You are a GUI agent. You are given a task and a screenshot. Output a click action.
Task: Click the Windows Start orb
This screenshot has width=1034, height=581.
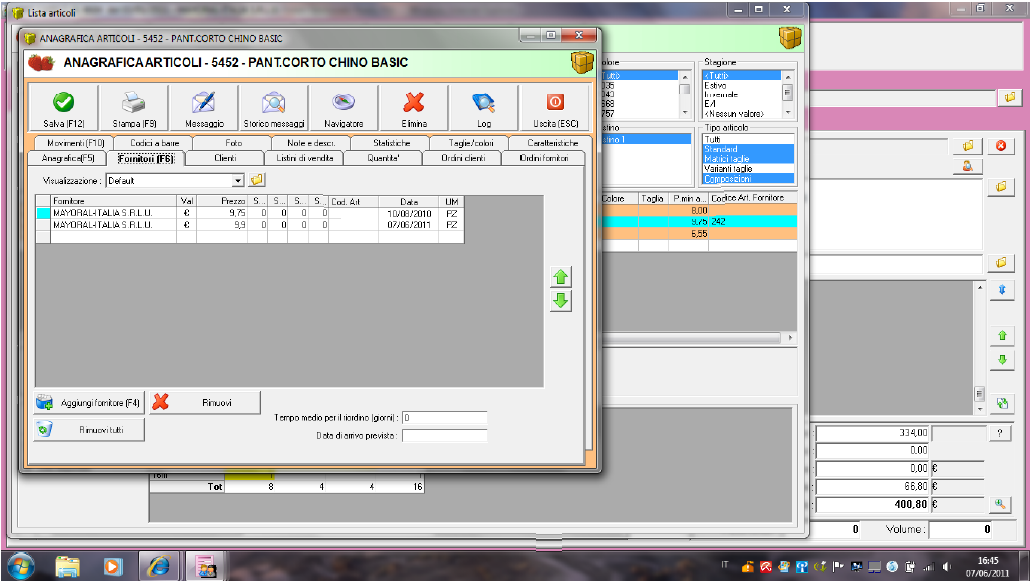tap(20, 566)
